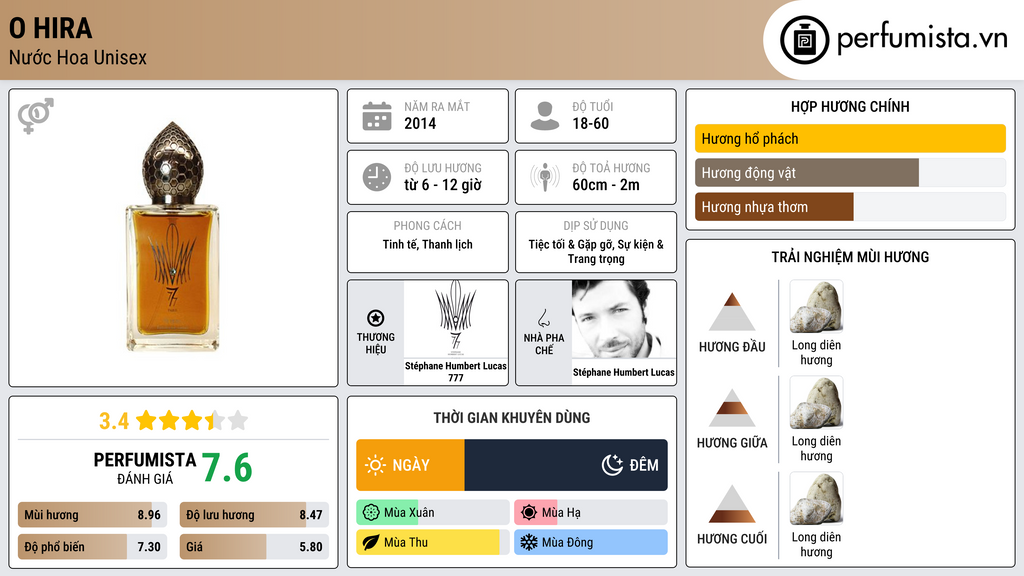The width and height of the screenshot is (1024, 576).
Task: Click the sillage value 60cm - 2m
Action: (606, 185)
